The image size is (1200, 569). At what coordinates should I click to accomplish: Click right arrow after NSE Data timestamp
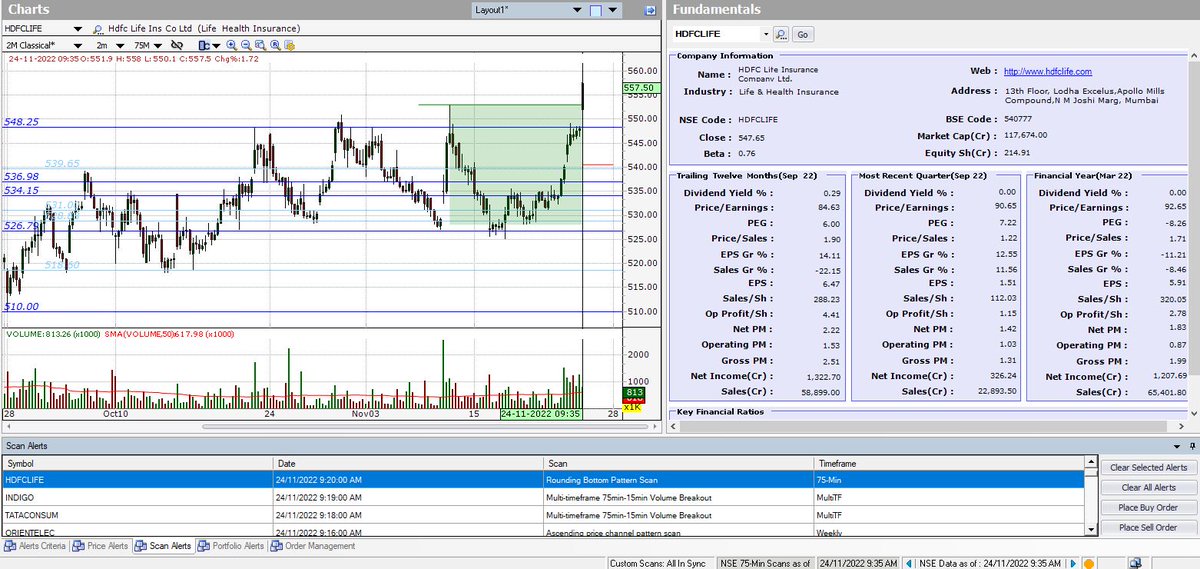(1074, 563)
